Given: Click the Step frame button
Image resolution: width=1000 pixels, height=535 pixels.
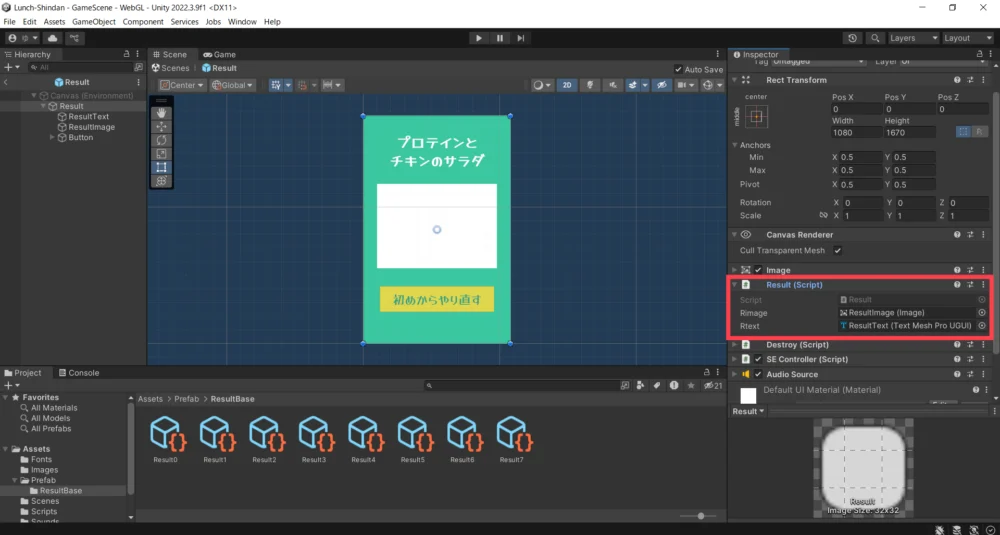Looking at the screenshot, I should coord(521,38).
